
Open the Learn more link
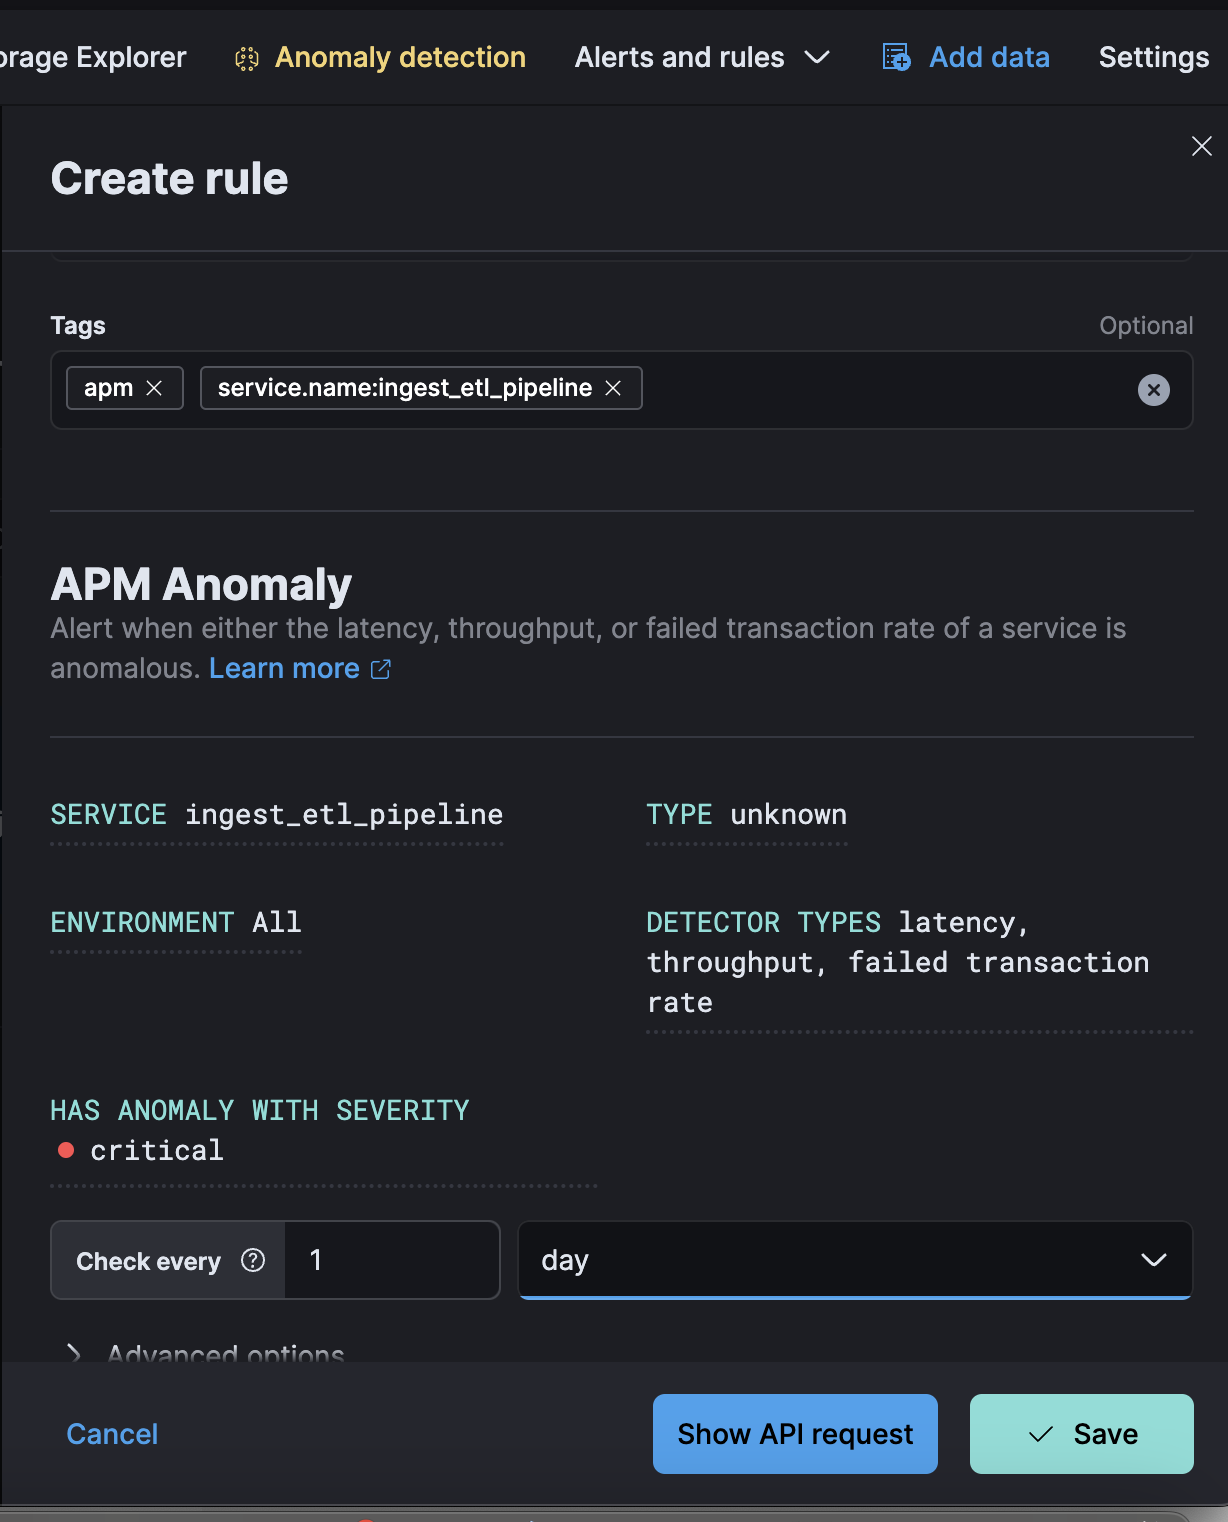tap(284, 668)
